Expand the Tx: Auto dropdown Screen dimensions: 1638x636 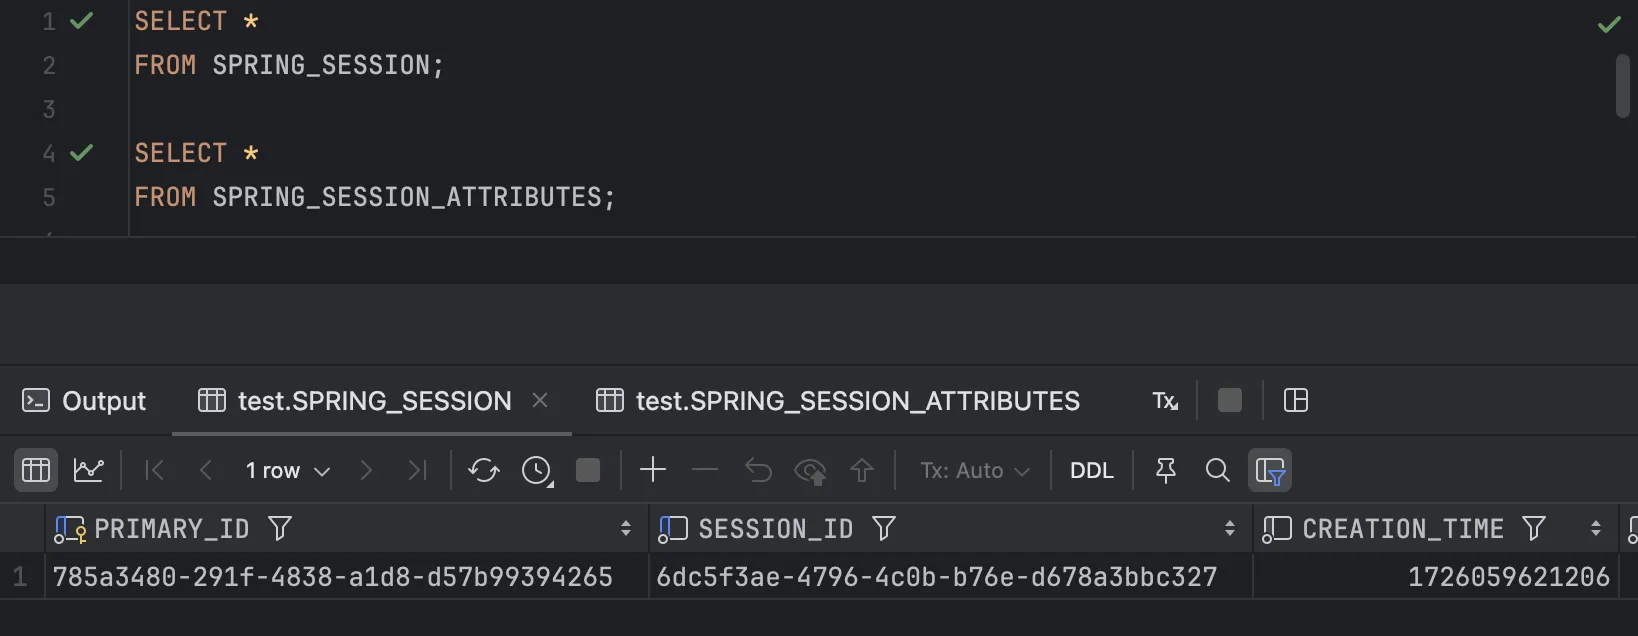click(975, 470)
